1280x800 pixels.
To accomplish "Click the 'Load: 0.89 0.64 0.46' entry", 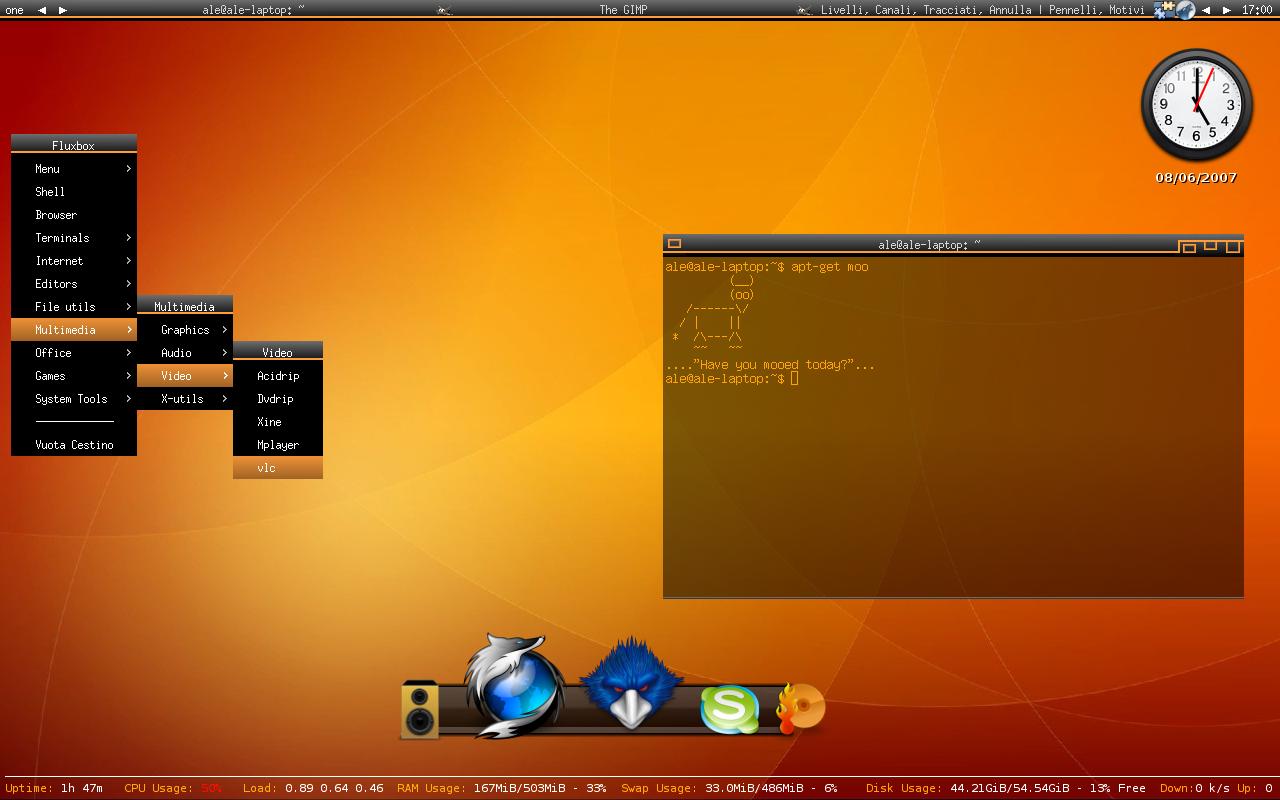I will pos(313,788).
